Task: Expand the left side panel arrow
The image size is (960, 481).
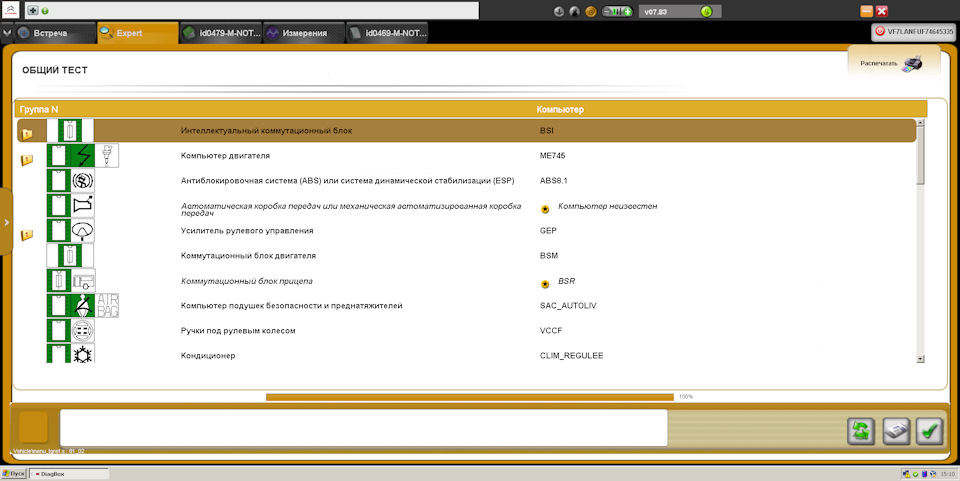Action: click(6, 222)
